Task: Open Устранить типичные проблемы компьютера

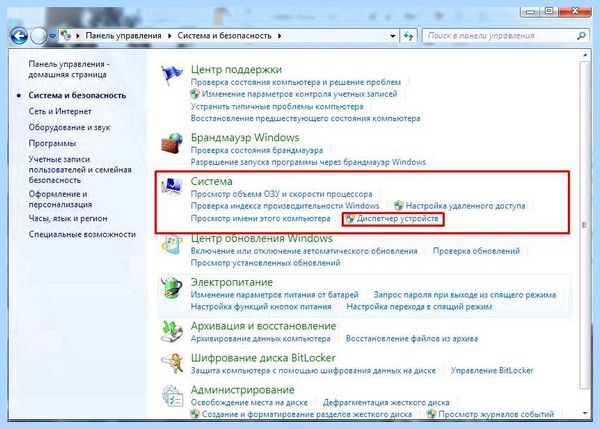Action: [277, 106]
